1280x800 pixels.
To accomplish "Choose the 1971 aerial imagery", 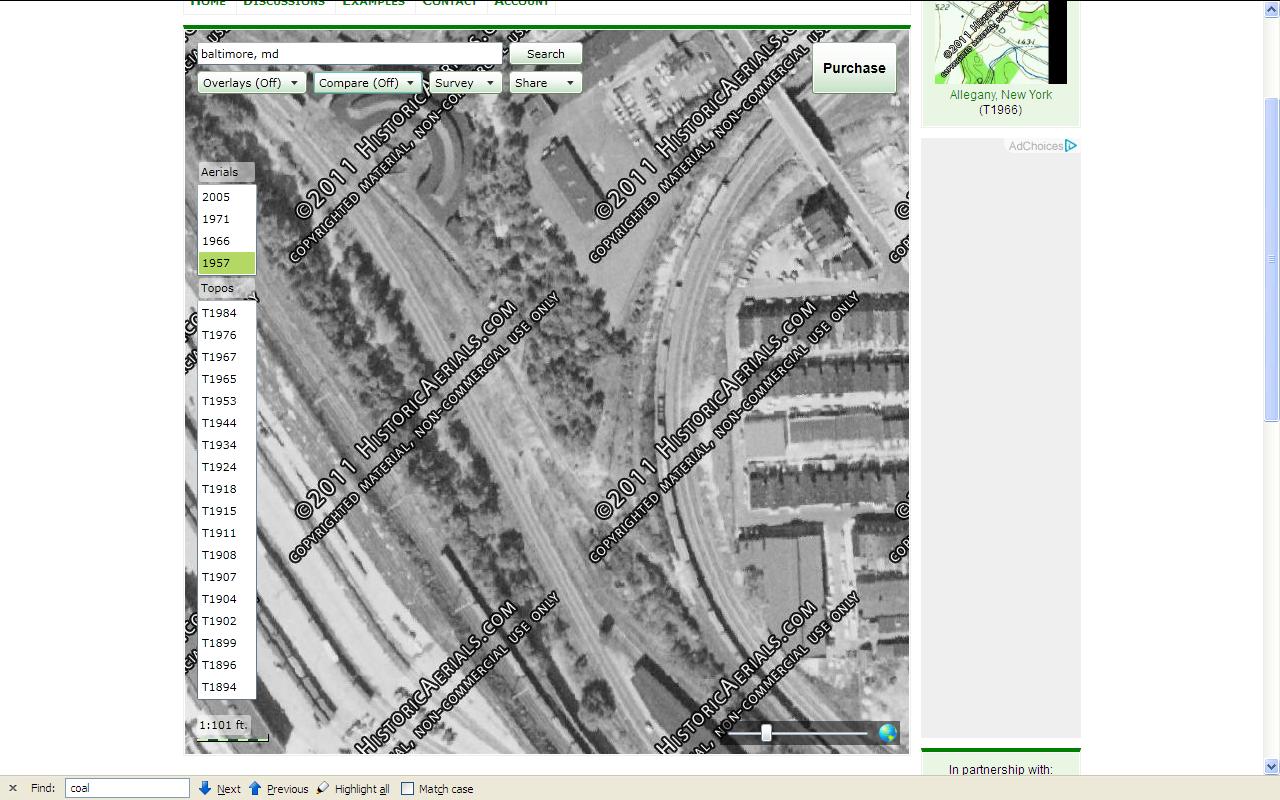I will [217, 219].
